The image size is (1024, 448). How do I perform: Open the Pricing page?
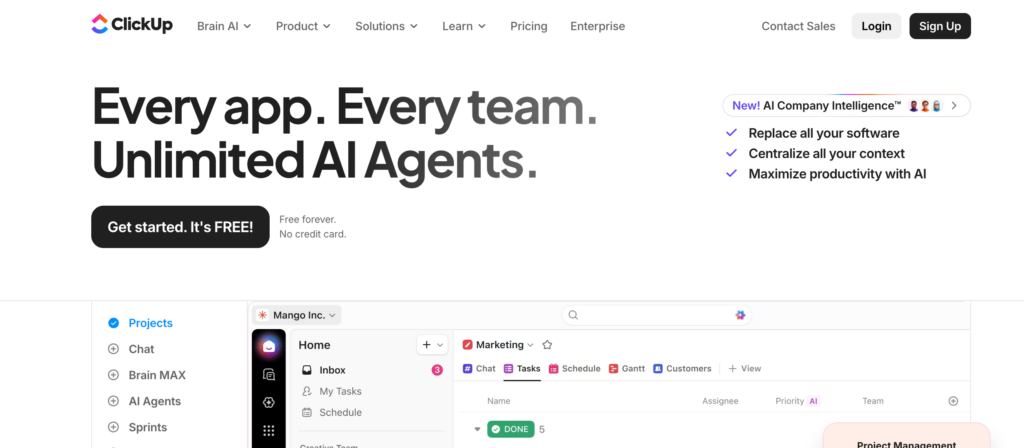tap(528, 26)
